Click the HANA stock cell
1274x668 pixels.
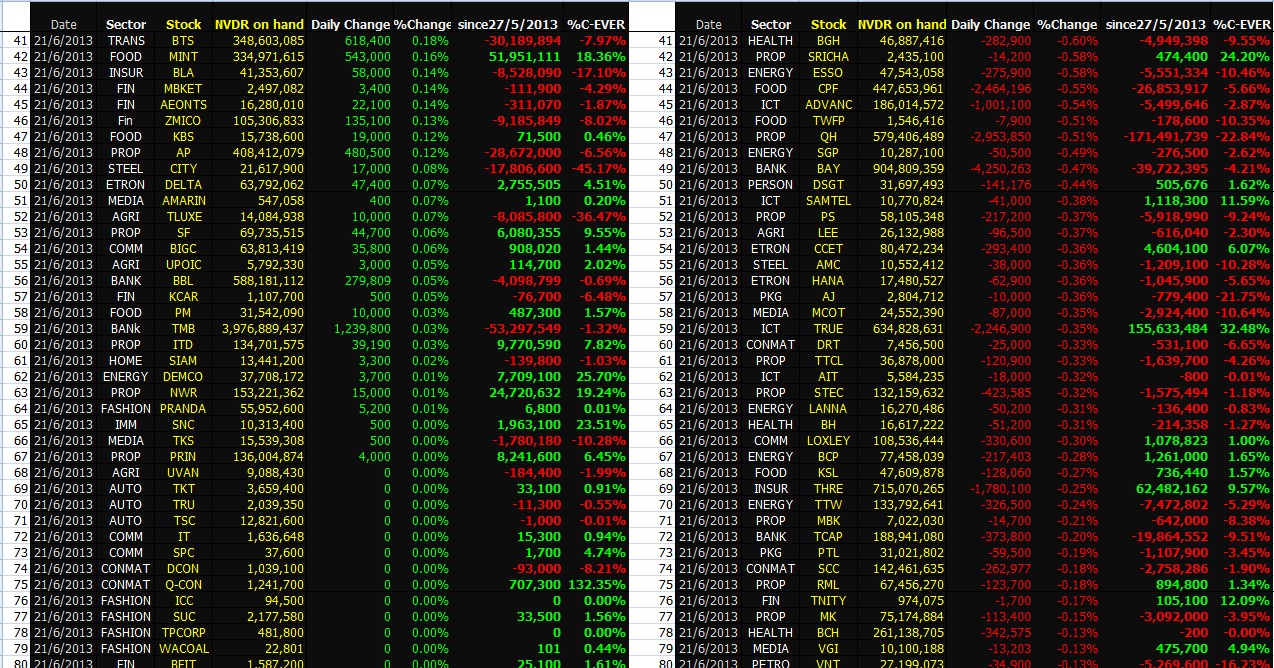click(828, 281)
